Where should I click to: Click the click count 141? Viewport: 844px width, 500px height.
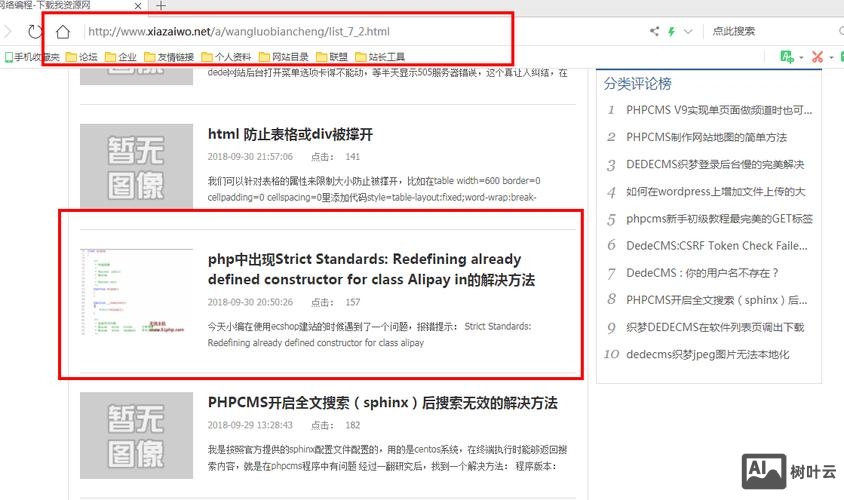pos(353,157)
